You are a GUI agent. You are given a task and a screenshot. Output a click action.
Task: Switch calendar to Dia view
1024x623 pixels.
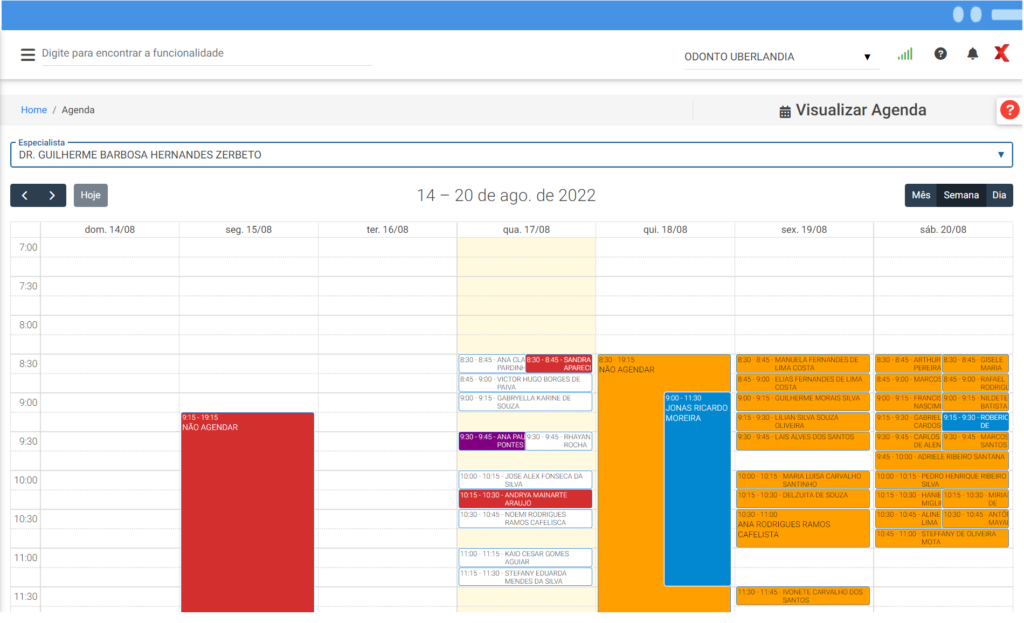click(999, 195)
